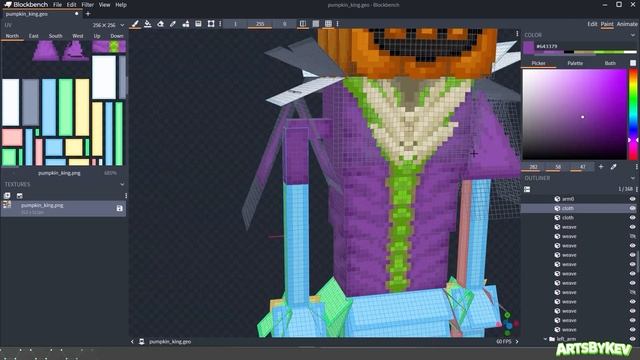Open the paint options overflow menu

pos(338,24)
